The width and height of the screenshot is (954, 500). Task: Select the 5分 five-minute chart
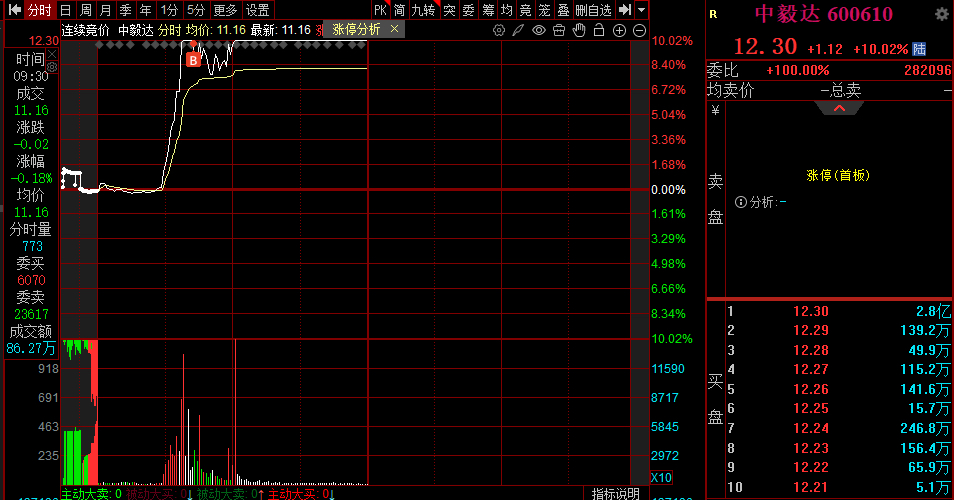tap(196, 10)
